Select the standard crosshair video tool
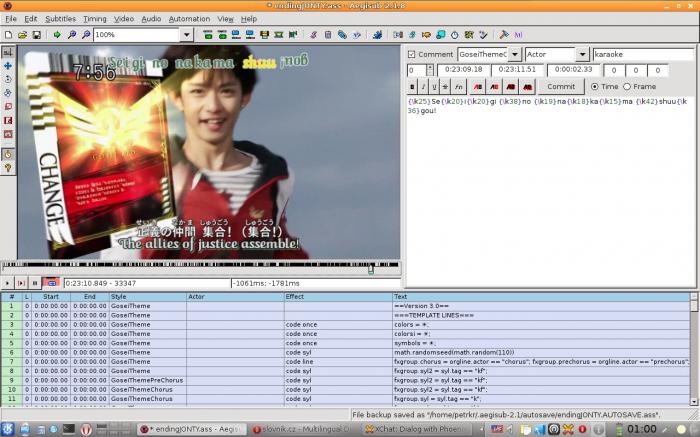This screenshot has height=437, width=700. tap(8, 52)
